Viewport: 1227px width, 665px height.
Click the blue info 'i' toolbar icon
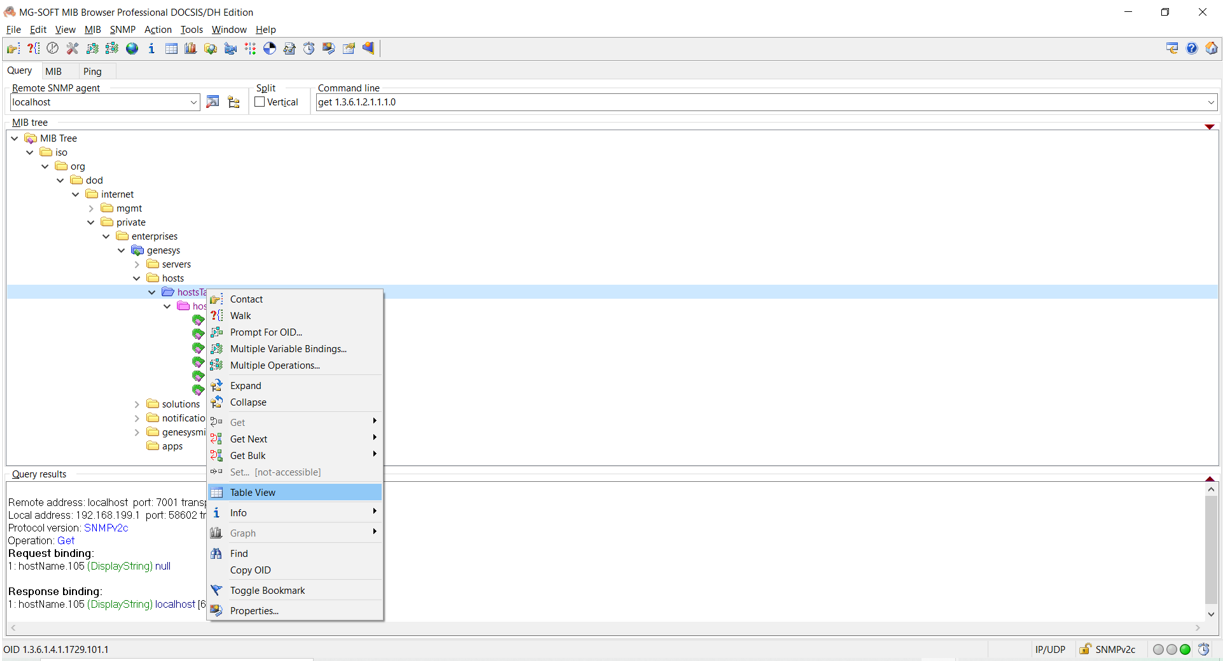[151, 49]
